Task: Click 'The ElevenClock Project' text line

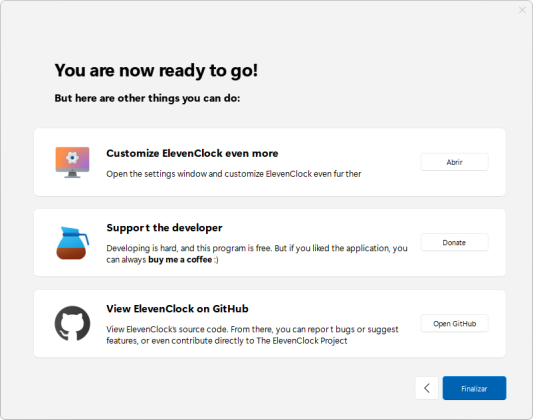Action: tap(302, 341)
